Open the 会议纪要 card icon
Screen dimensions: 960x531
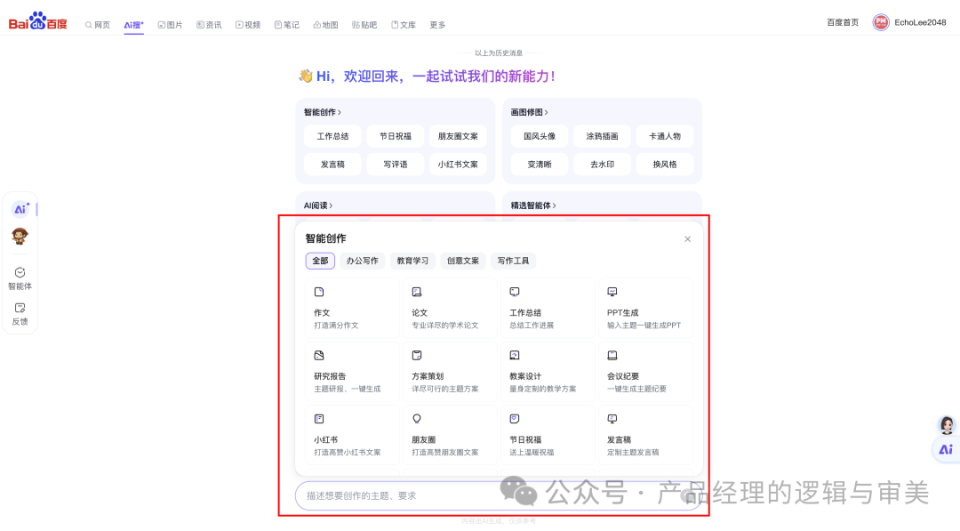612,355
